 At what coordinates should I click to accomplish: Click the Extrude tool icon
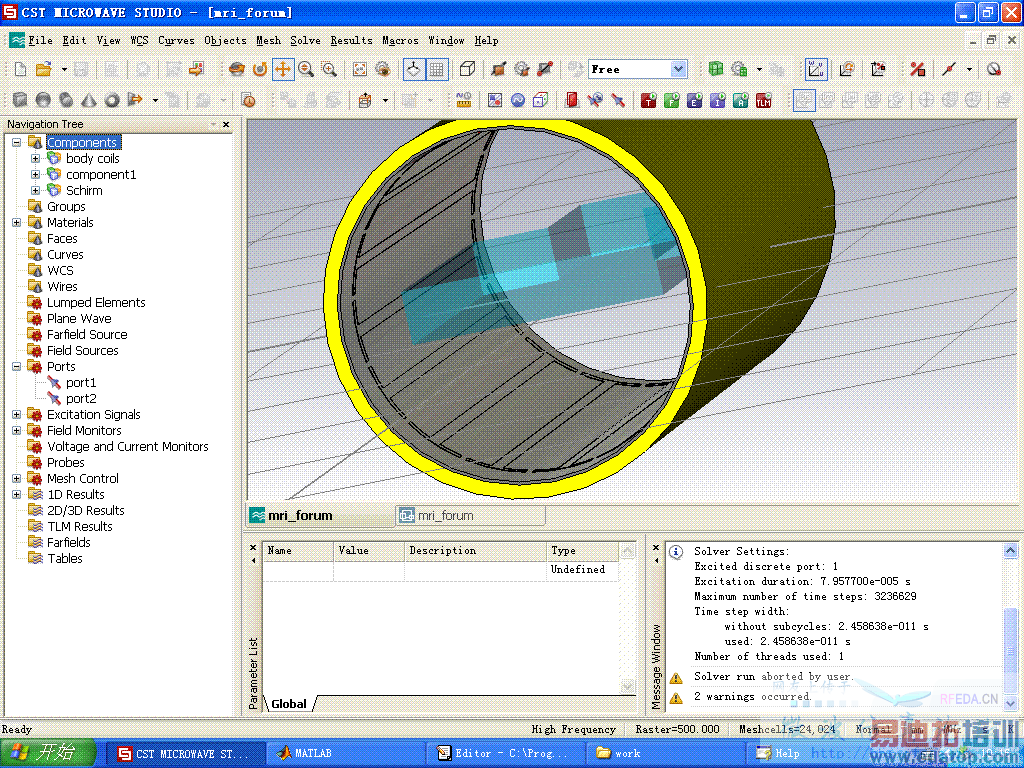click(135, 100)
